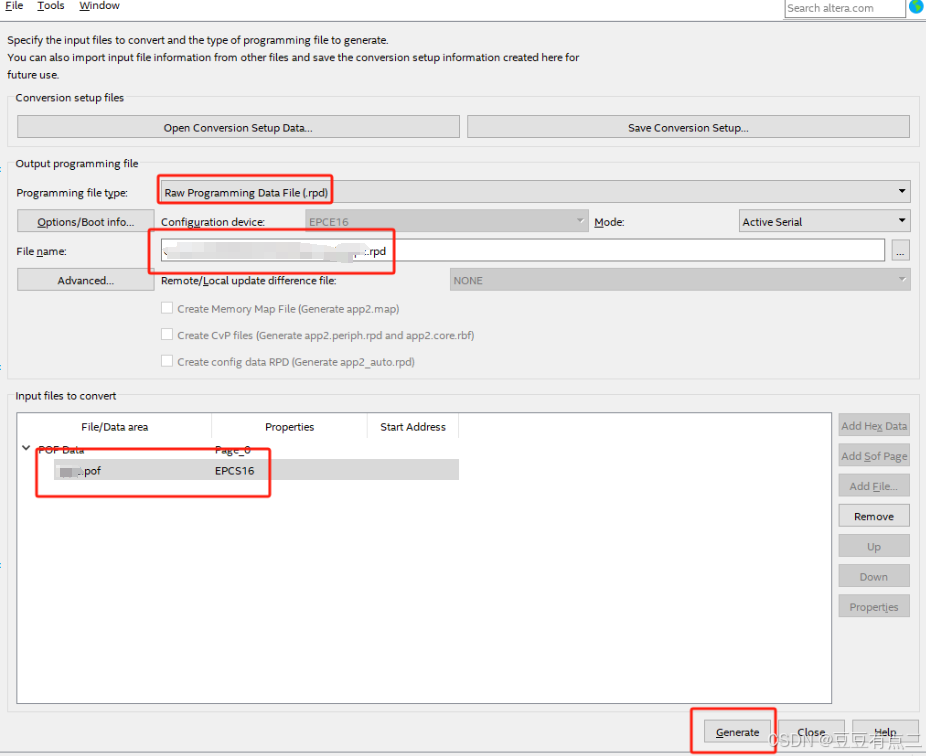
Task: Select the .pof file row
Action: 256,471
